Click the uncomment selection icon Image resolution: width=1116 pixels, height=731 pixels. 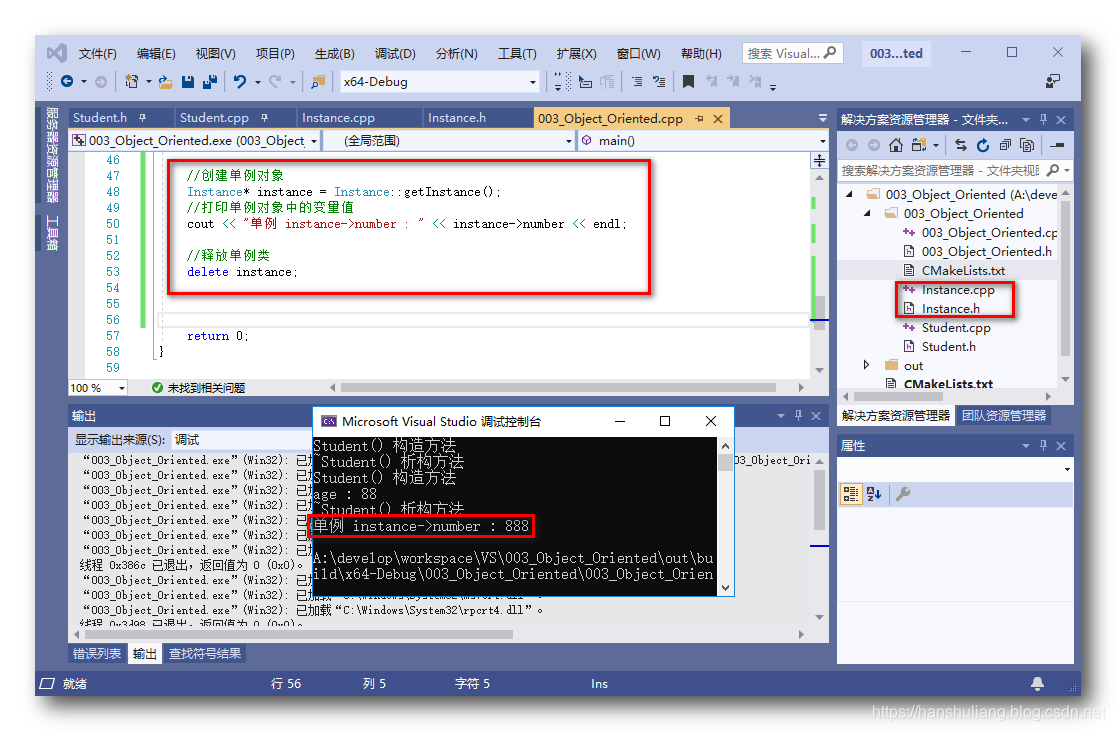[659, 82]
